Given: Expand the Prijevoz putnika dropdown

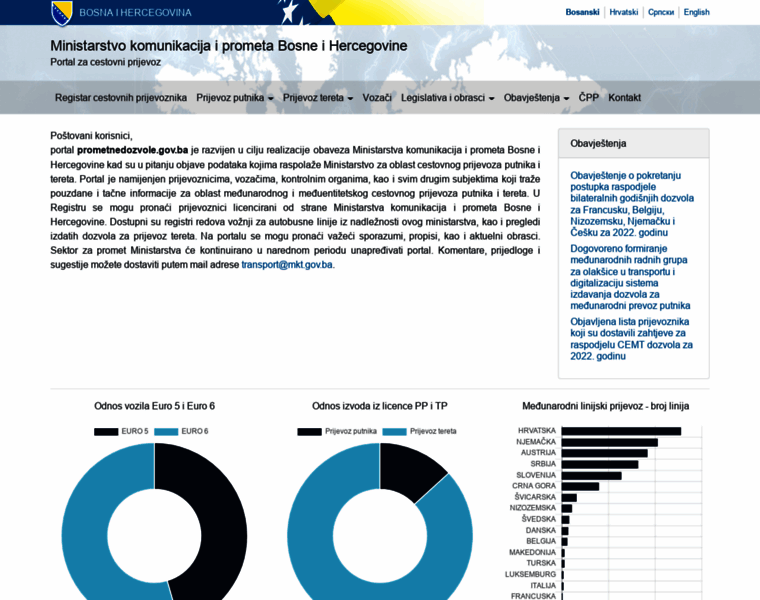Looking at the screenshot, I should point(235,97).
